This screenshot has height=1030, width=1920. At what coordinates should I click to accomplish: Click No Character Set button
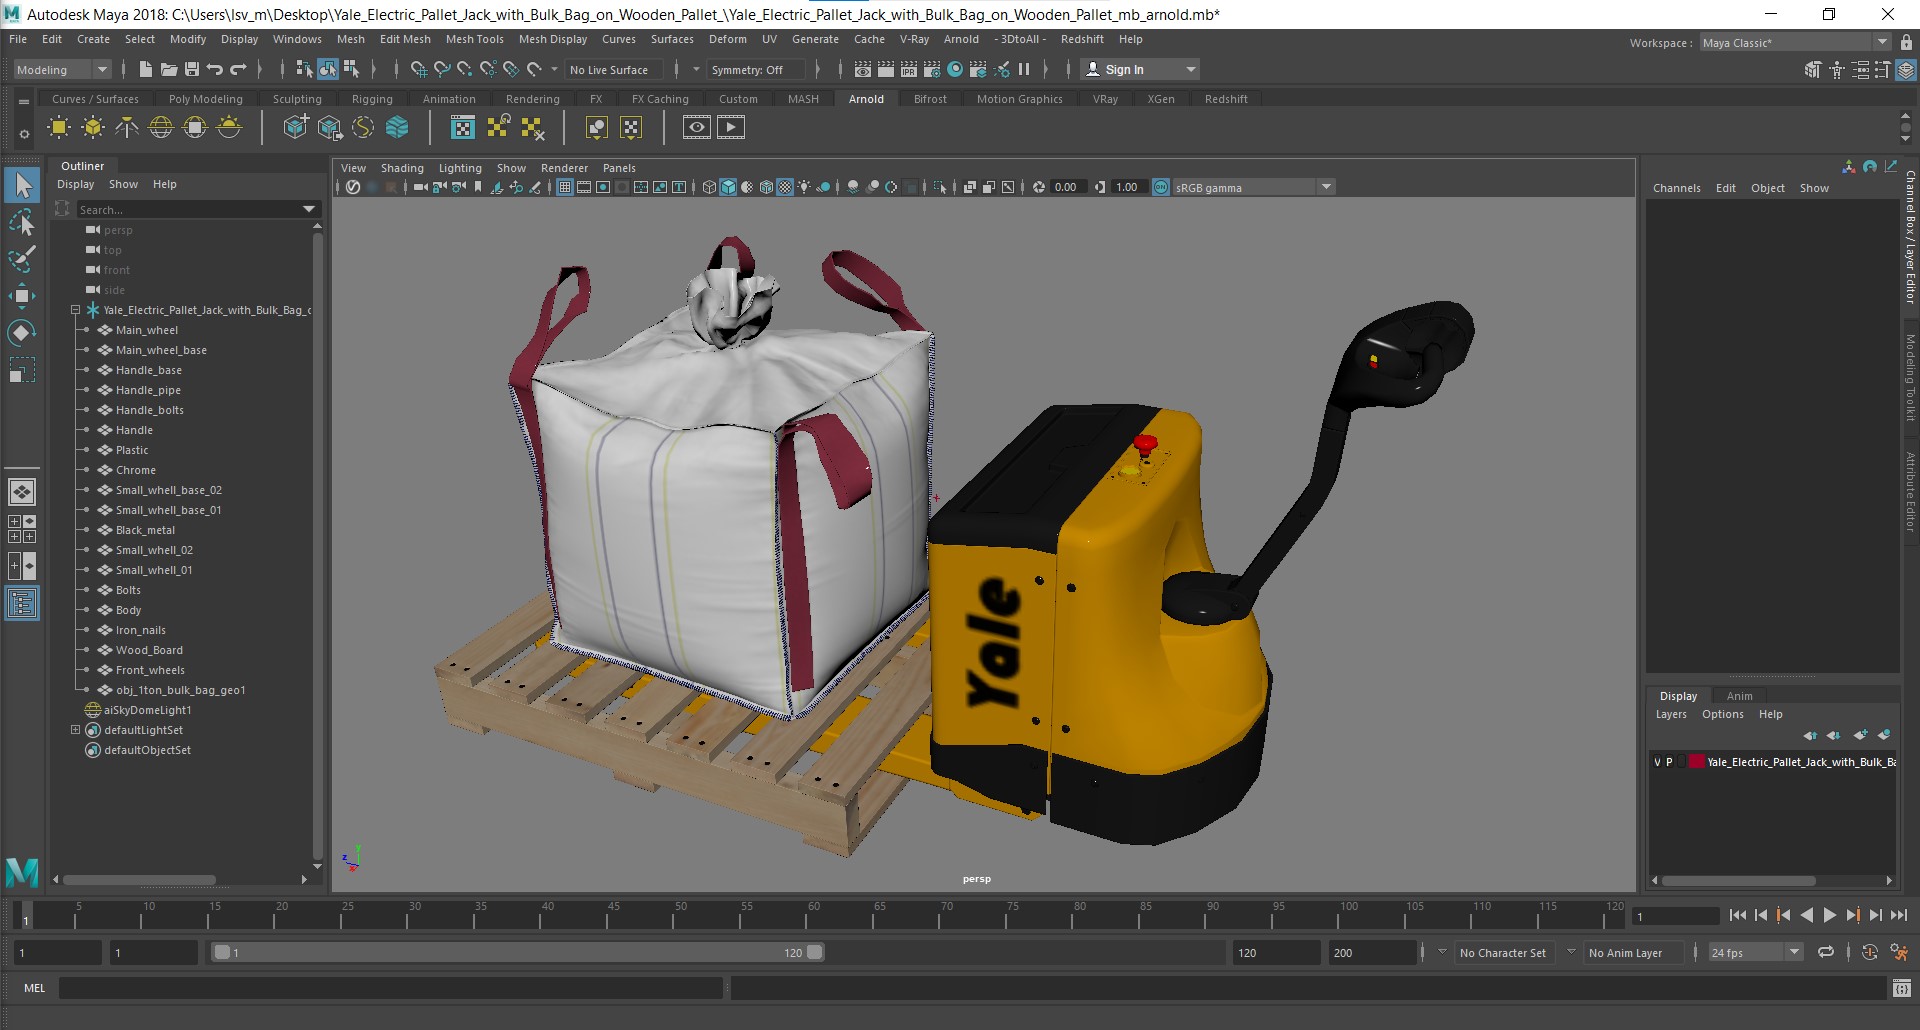pyautogui.click(x=1502, y=953)
